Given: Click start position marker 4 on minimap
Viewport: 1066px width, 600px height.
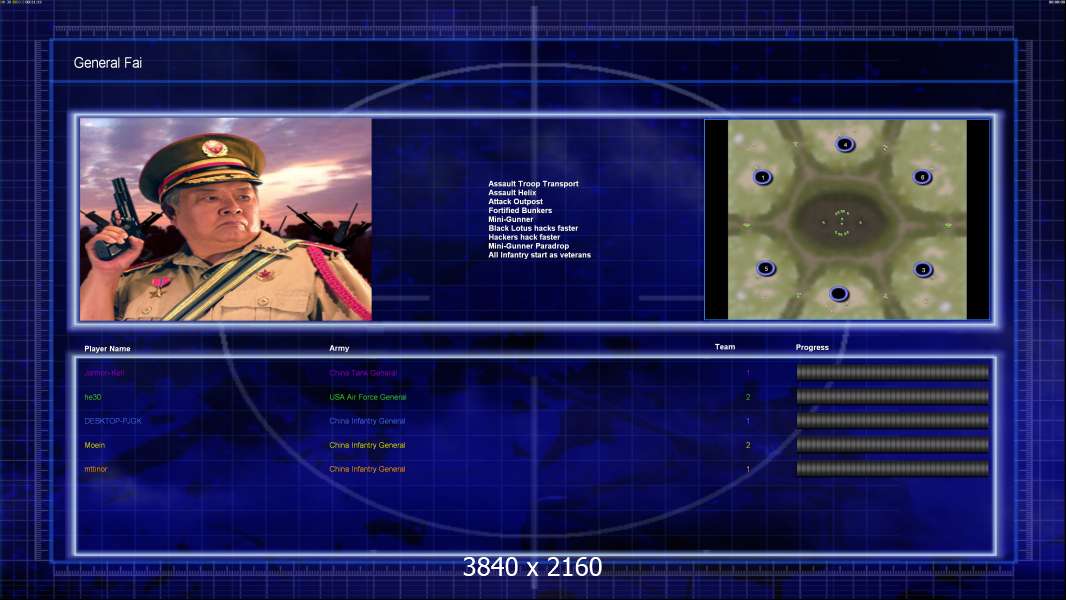Looking at the screenshot, I should tap(845, 144).
